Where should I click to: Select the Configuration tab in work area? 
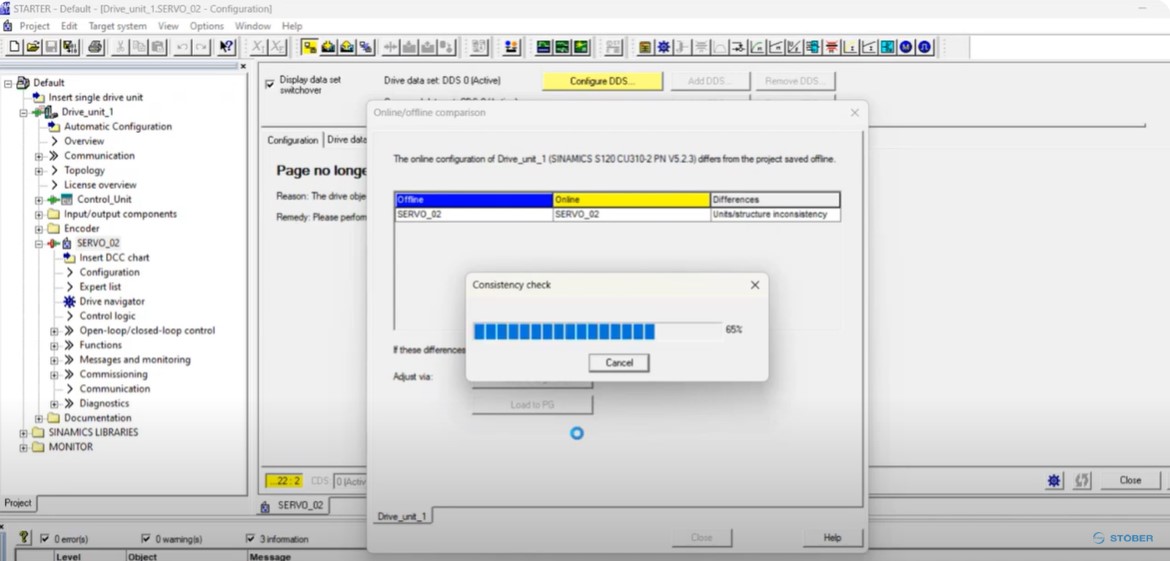[292, 140]
